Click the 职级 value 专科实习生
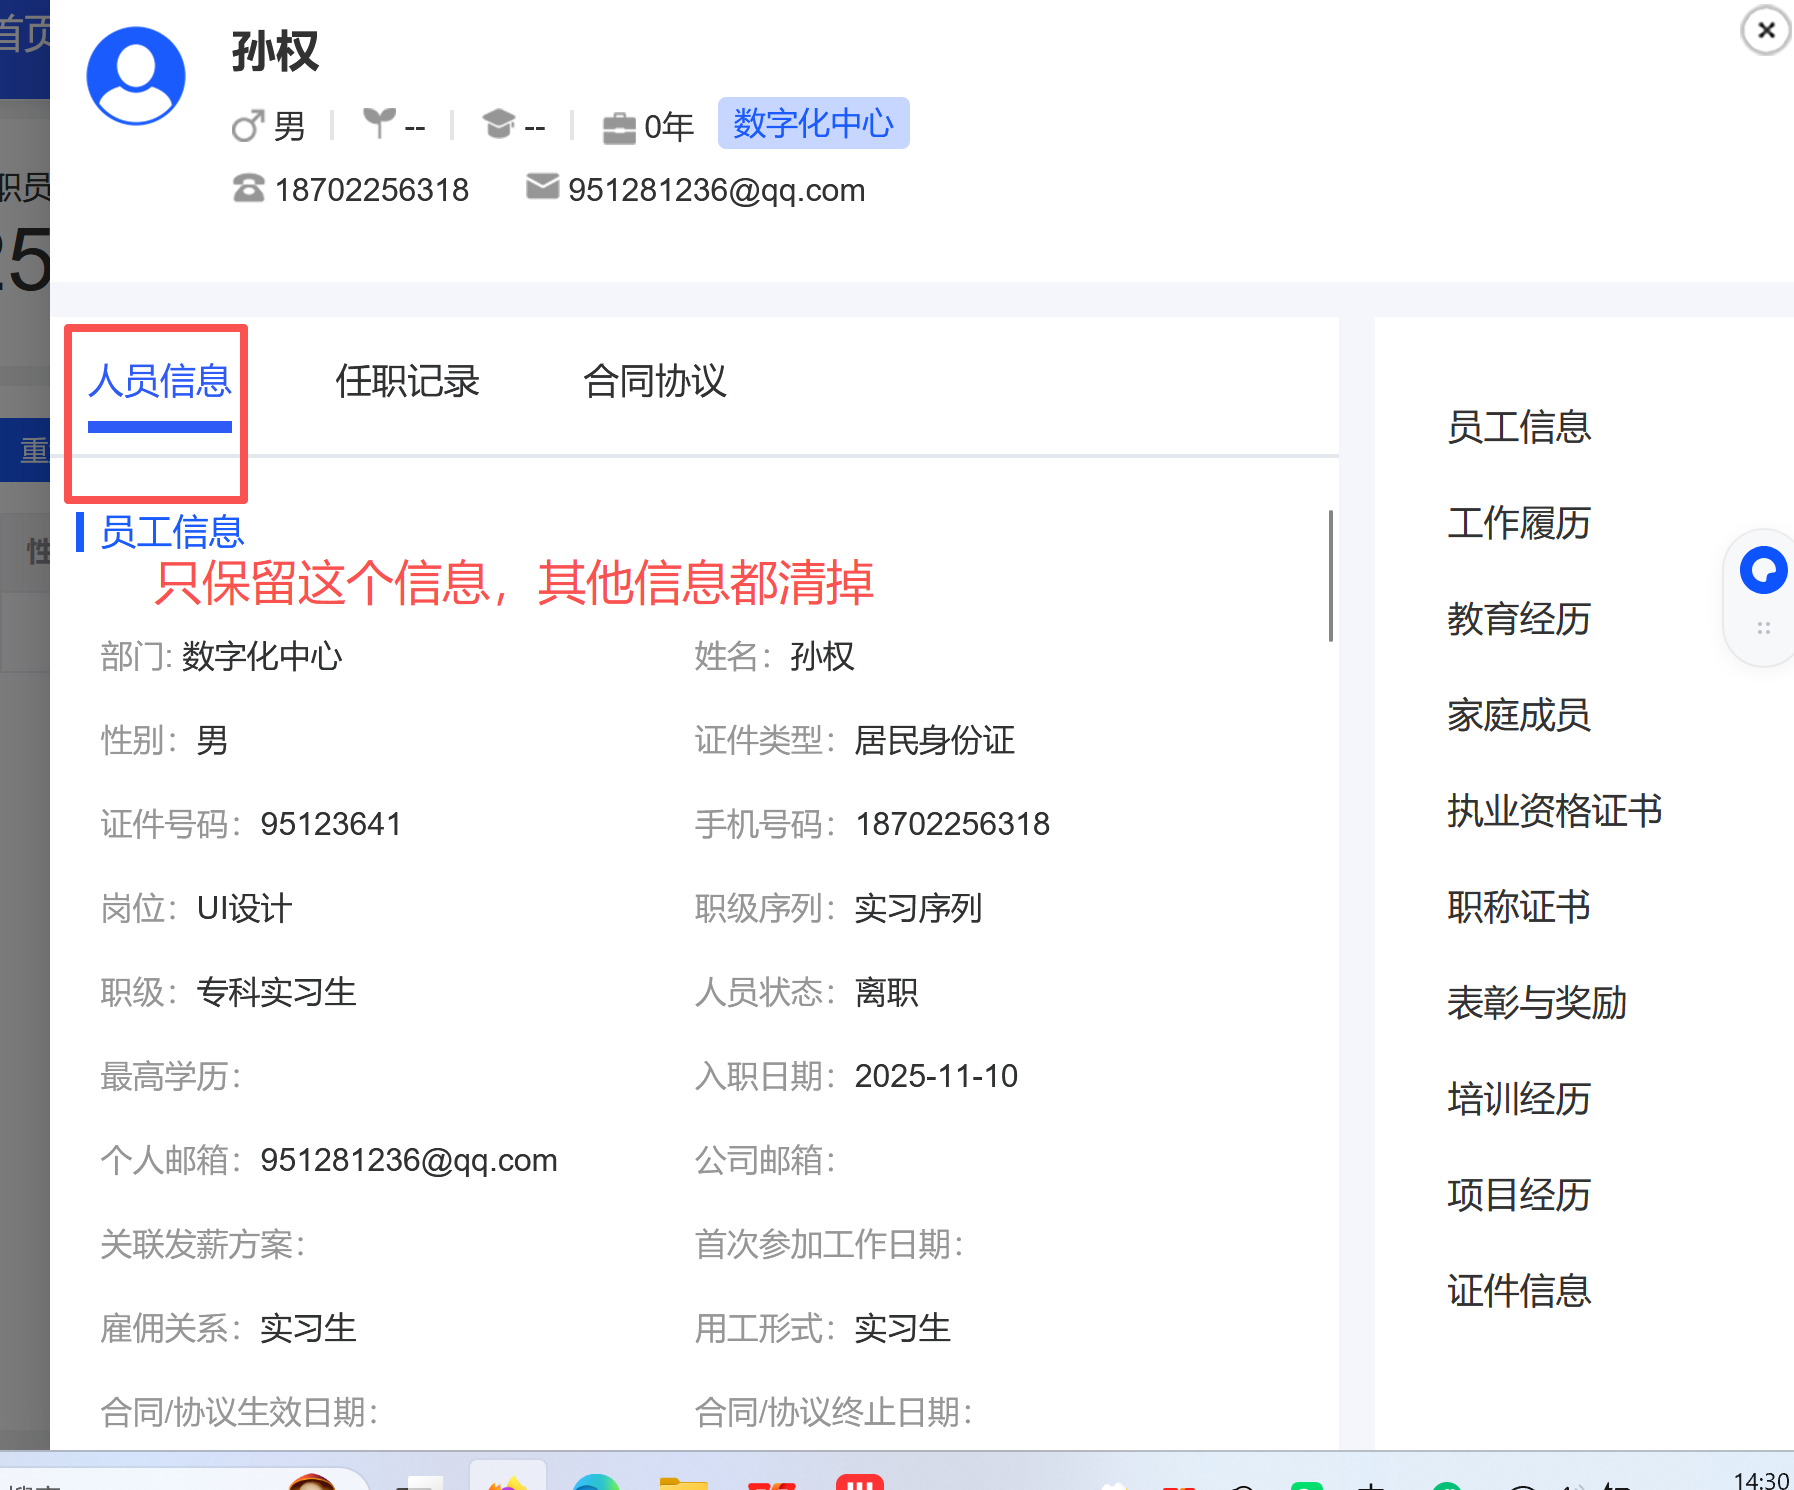The height and width of the screenshot is (1490, 1794). [277, 993]
